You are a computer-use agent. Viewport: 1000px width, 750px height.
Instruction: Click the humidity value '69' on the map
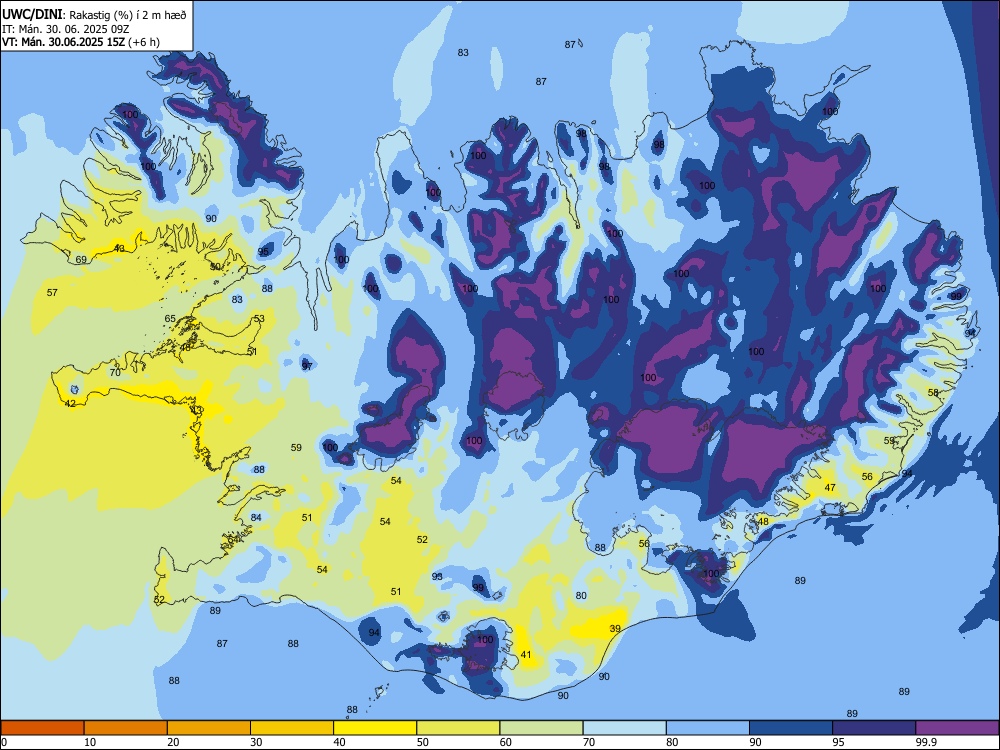click(81, 260)
